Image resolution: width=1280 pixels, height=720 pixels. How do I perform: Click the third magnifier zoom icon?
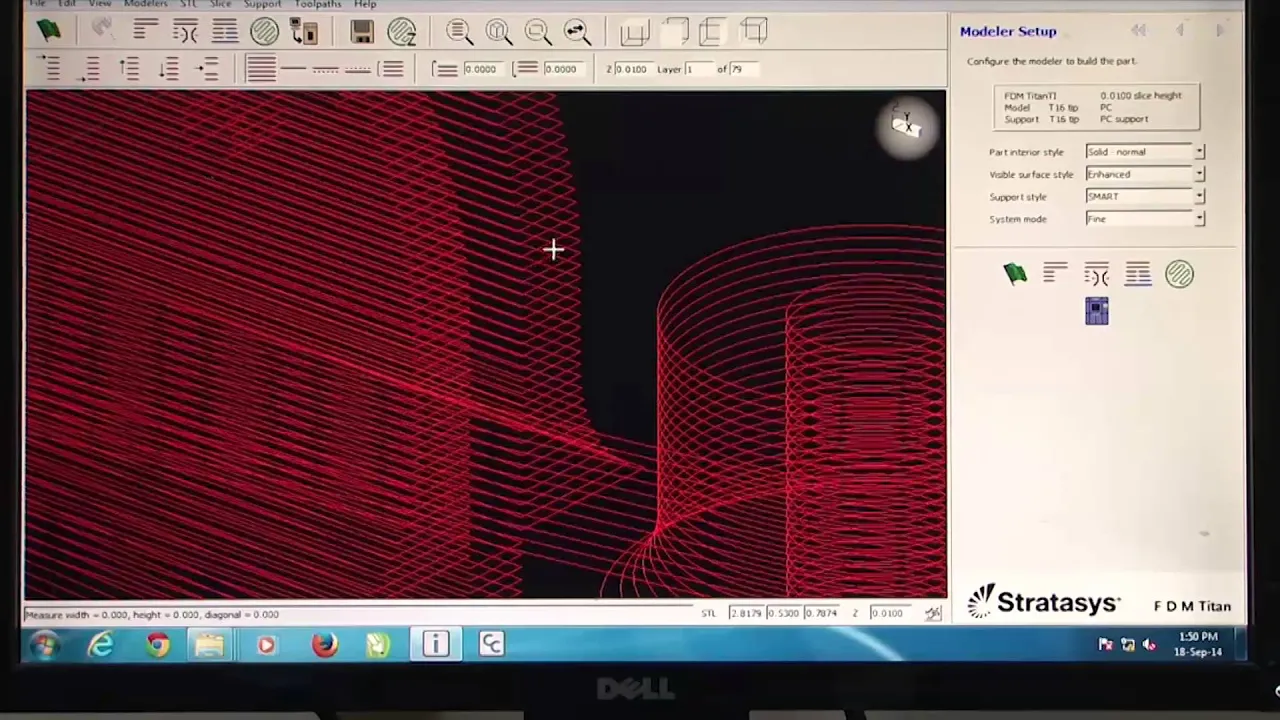coord(538,32)
